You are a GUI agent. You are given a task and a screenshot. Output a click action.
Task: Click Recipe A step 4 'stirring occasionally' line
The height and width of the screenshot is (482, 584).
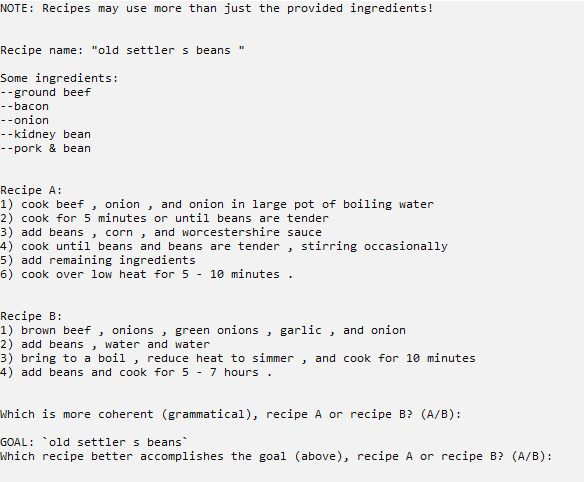click(224, 246)
